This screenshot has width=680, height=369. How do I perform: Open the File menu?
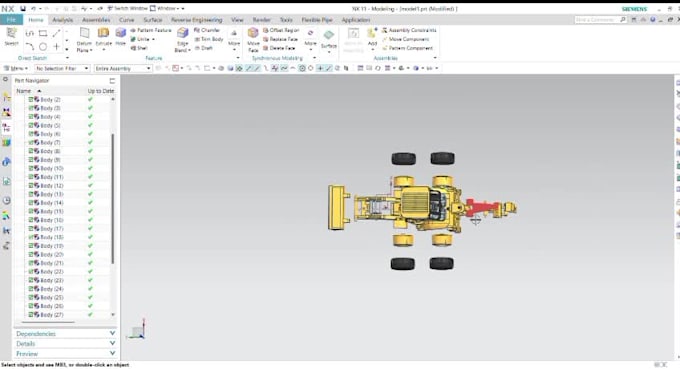(11, 20)
